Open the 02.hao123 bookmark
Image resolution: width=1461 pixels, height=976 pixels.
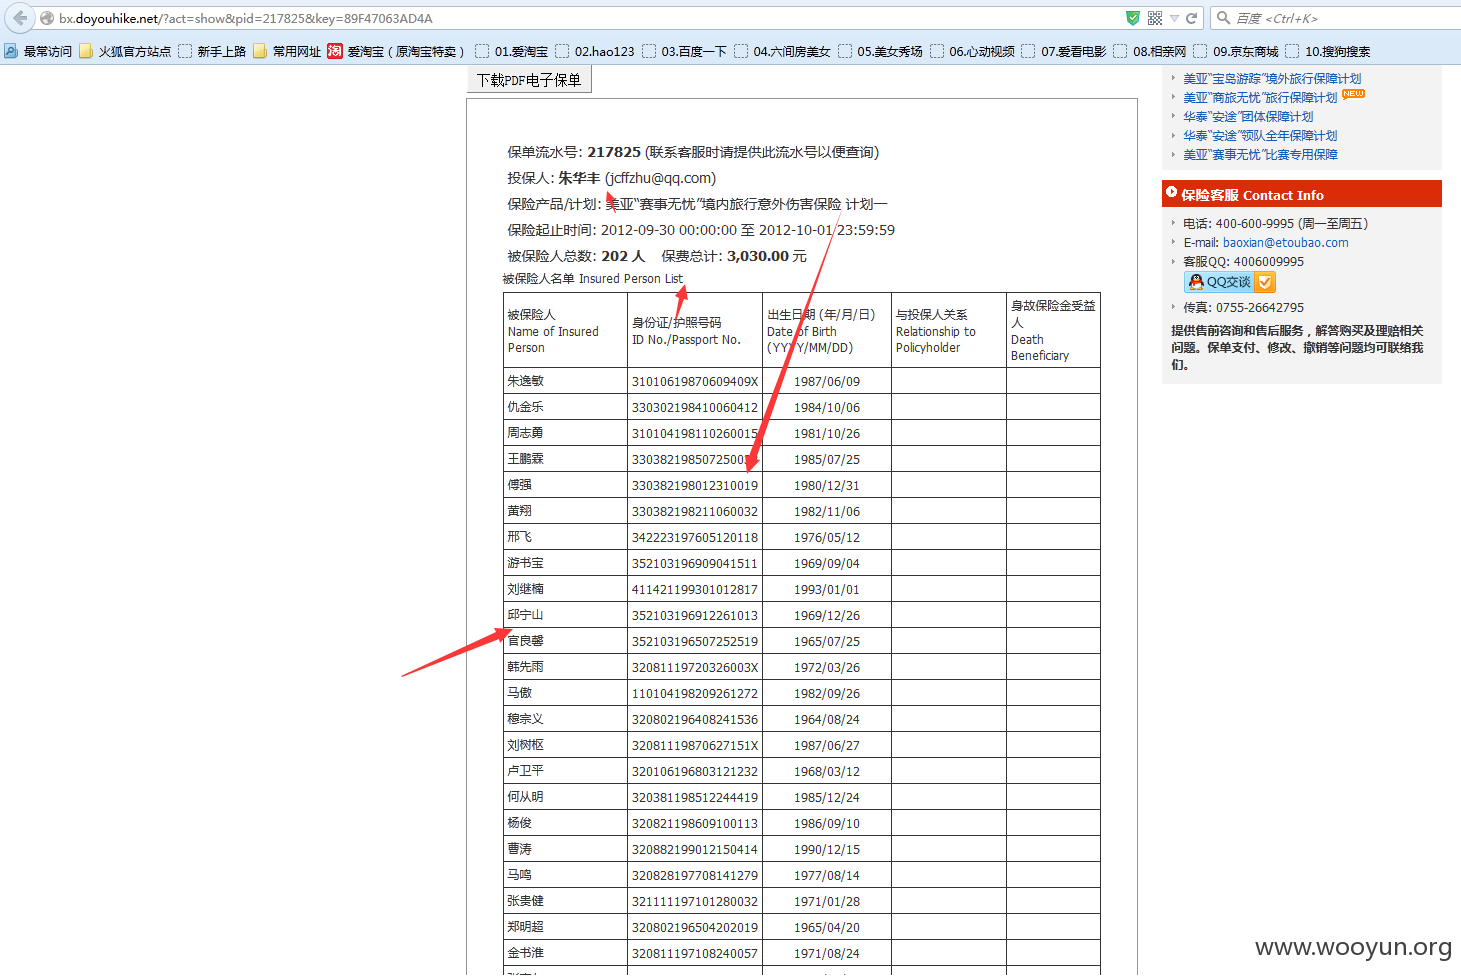(595, 51)
